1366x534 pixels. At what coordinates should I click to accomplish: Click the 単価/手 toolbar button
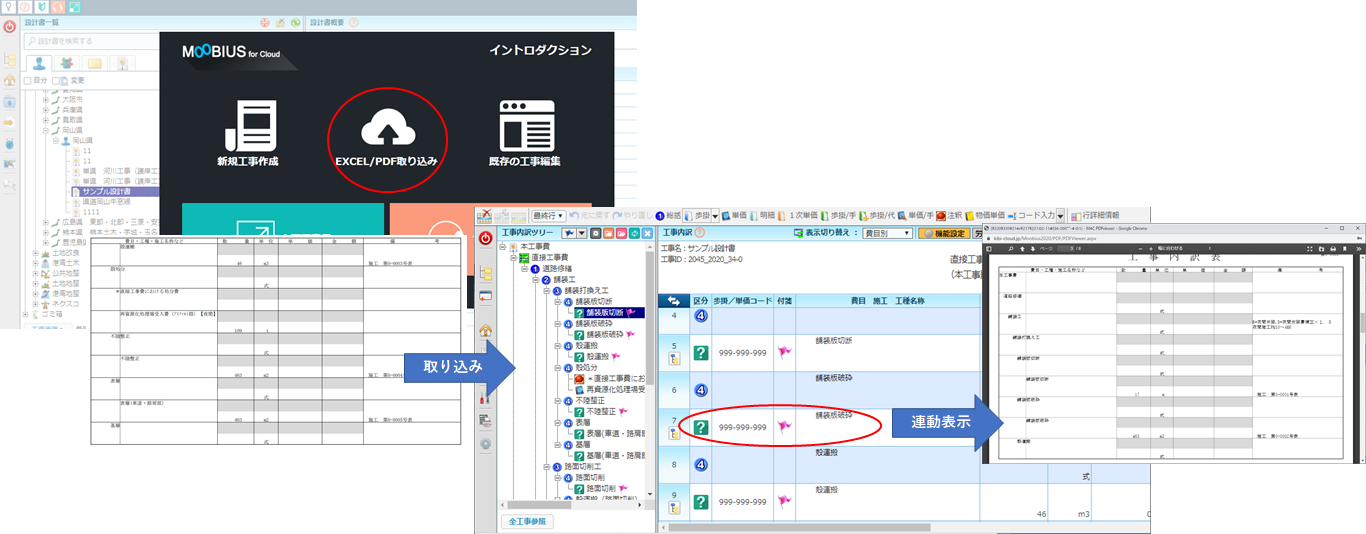(x=915, y=215)
